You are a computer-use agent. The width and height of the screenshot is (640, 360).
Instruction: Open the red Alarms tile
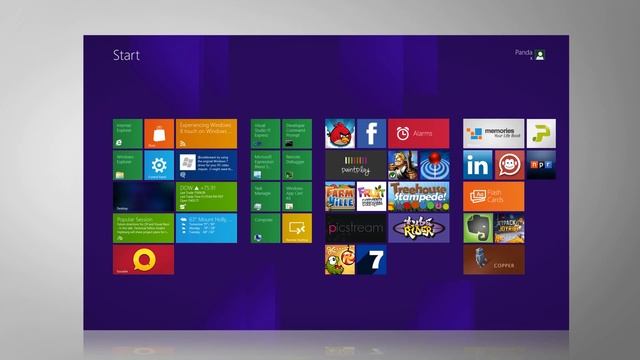click(x=419, y=133)
